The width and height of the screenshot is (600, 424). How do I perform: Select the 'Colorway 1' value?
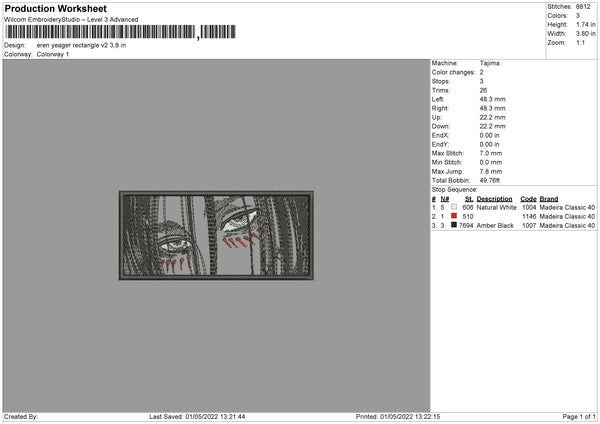click(x=53, y=54)
